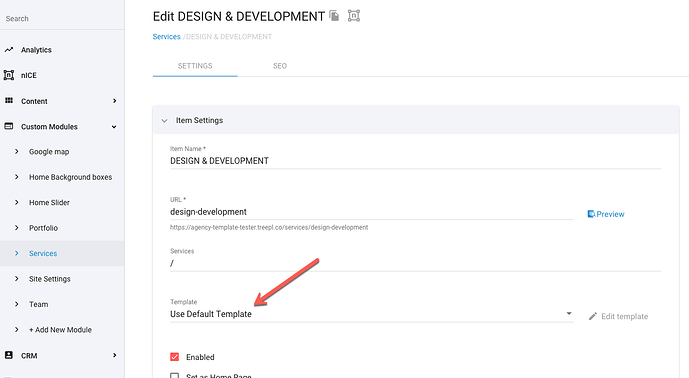This screenshot has width=689, height=378.
Task: Collapse the Custom Modules menu chevron
Action: point(114,127)
